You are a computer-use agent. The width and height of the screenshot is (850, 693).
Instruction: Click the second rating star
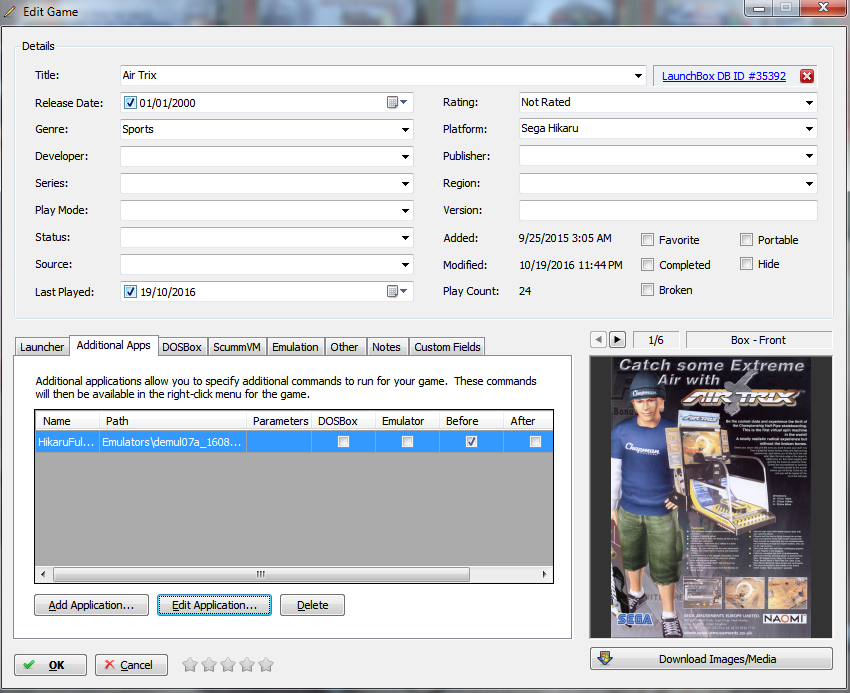(x=209, y=664)
